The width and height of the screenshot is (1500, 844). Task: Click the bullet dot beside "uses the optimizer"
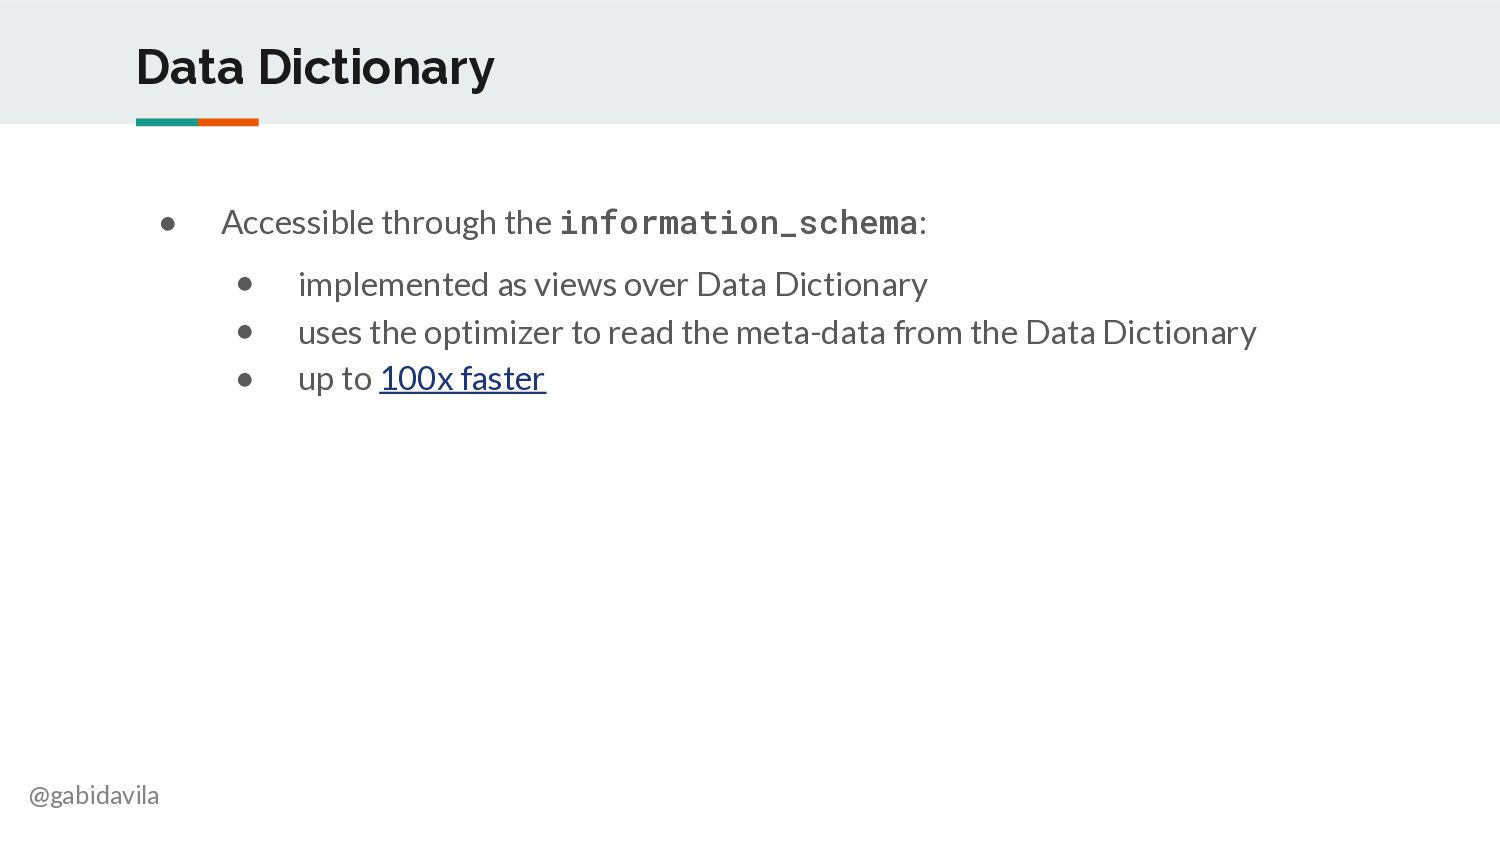point(245,332)
